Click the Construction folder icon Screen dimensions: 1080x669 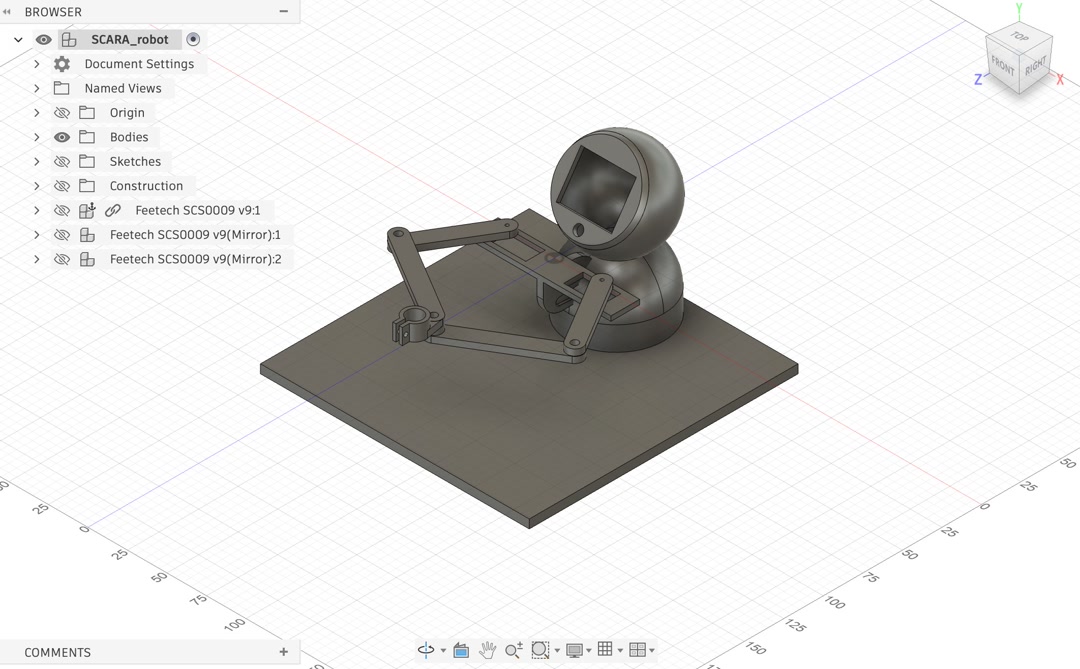coord(87,186)
